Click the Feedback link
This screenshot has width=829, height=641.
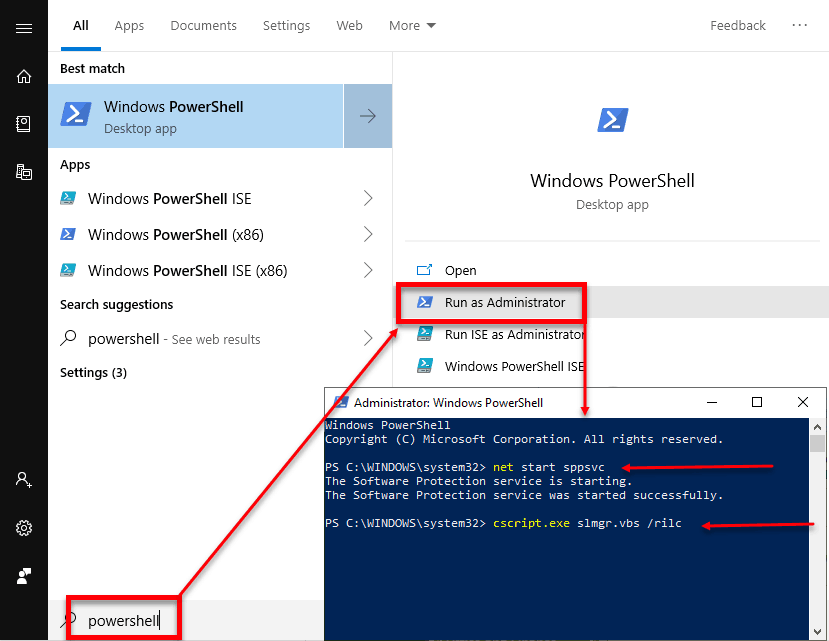click(x=738, y=25)
